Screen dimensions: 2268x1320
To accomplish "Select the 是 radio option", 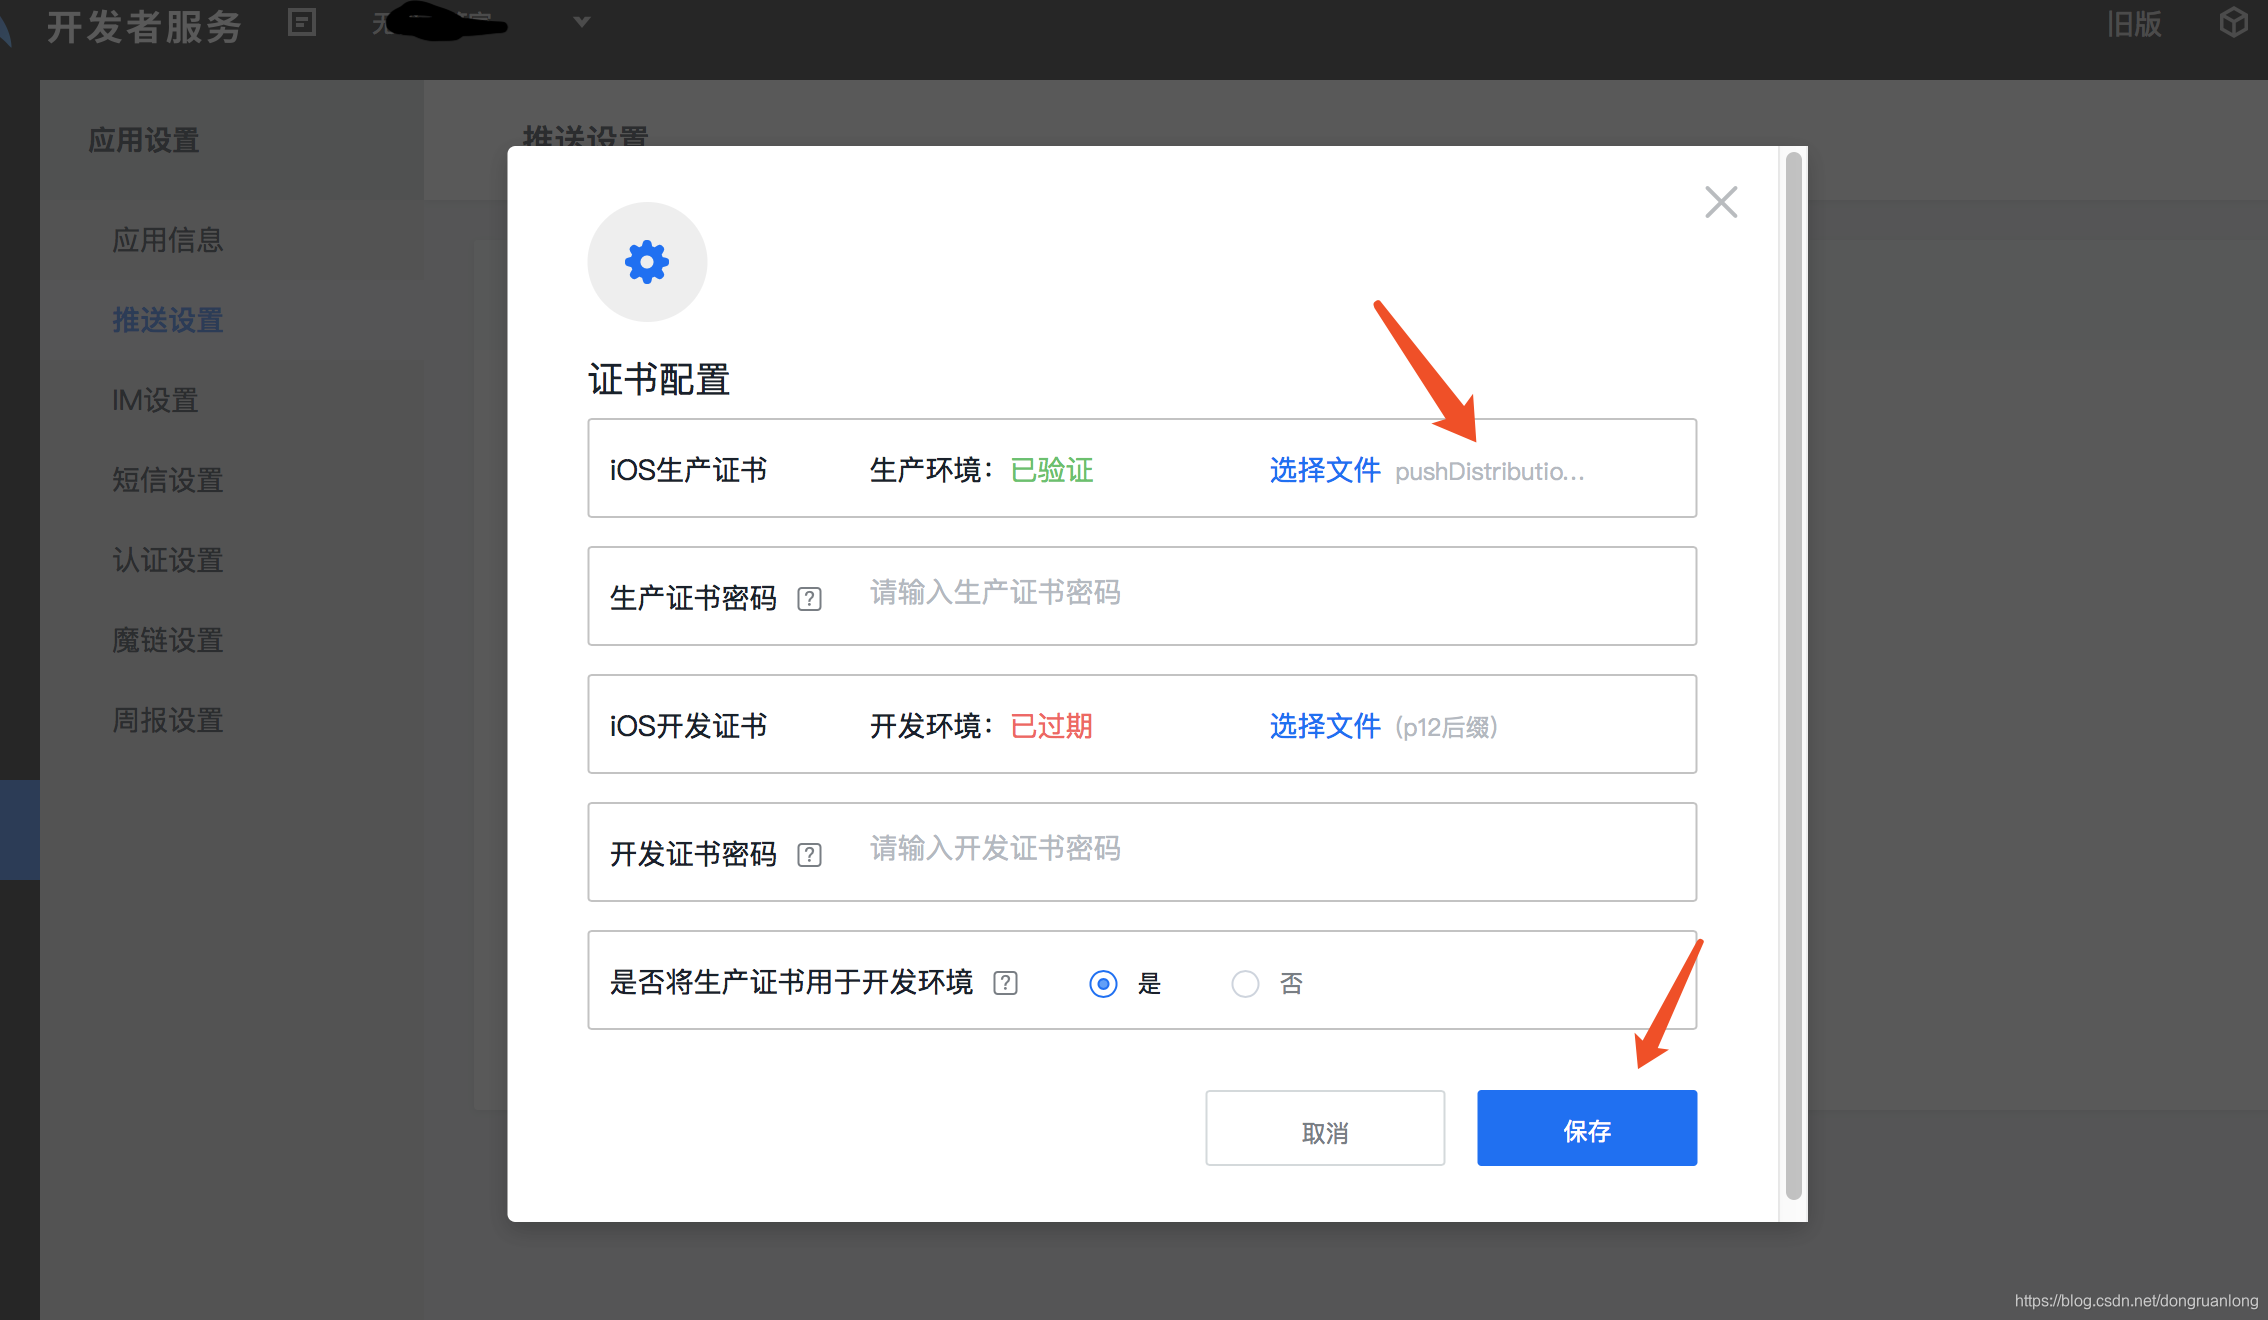I will pyautogui.click(x=1103, y=984).
